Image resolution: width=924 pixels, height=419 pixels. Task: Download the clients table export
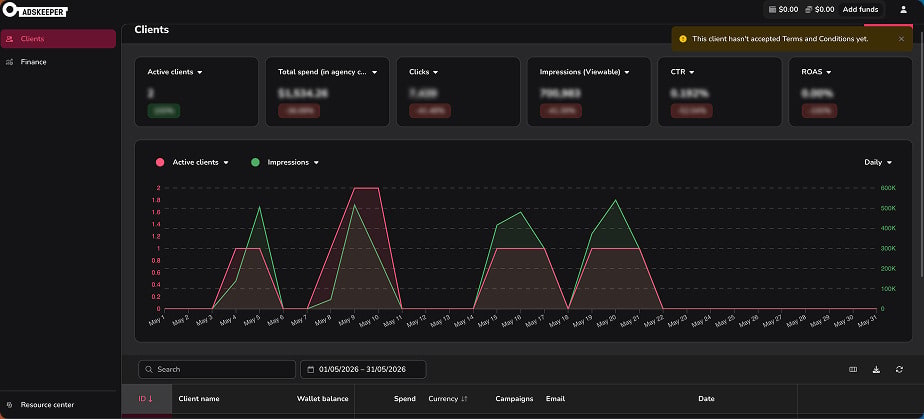[876, 369]
